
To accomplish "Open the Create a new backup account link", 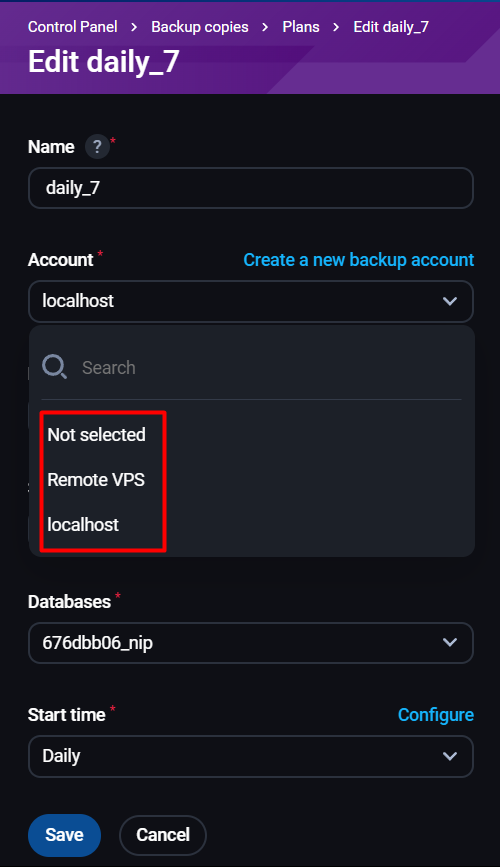I will 358,260.
